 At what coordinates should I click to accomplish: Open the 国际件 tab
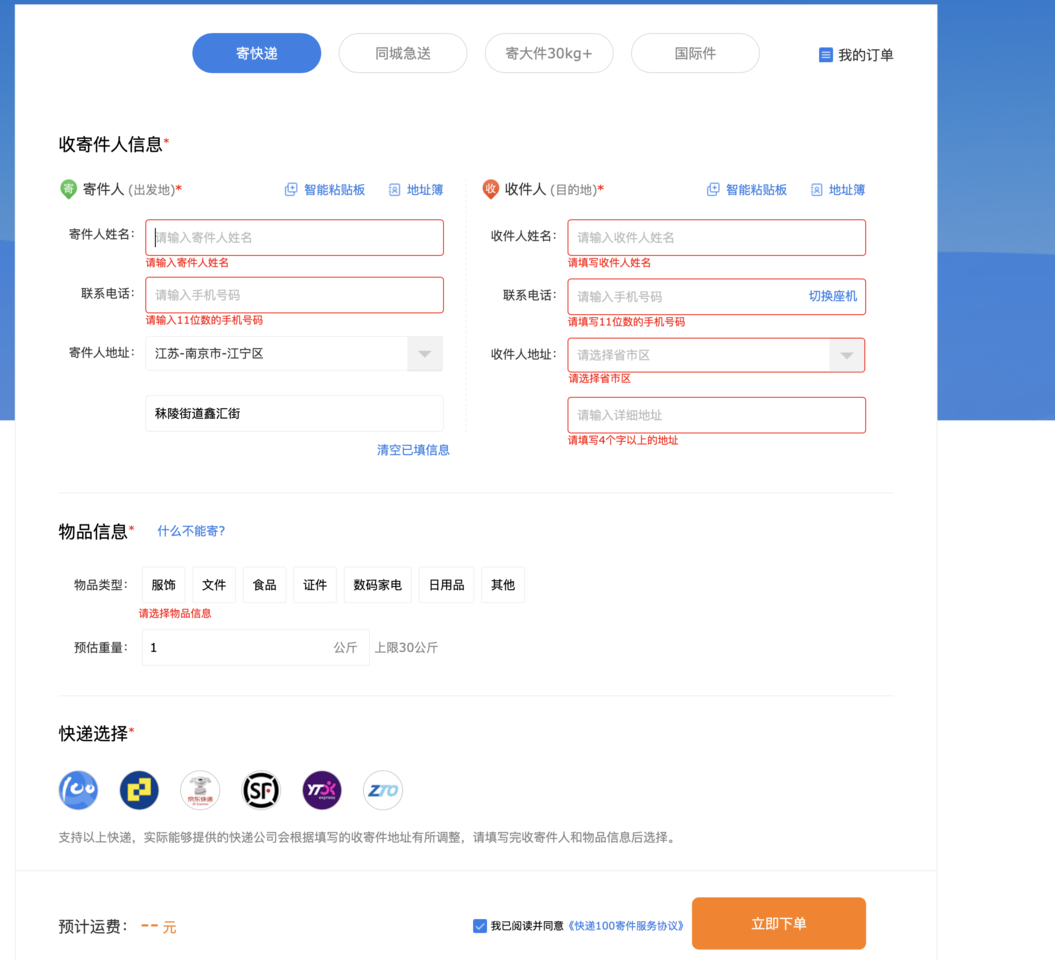[x=695, y=54]
